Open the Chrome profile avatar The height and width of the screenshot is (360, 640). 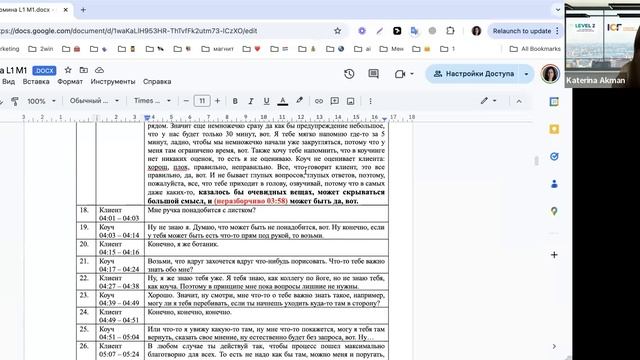476,31
